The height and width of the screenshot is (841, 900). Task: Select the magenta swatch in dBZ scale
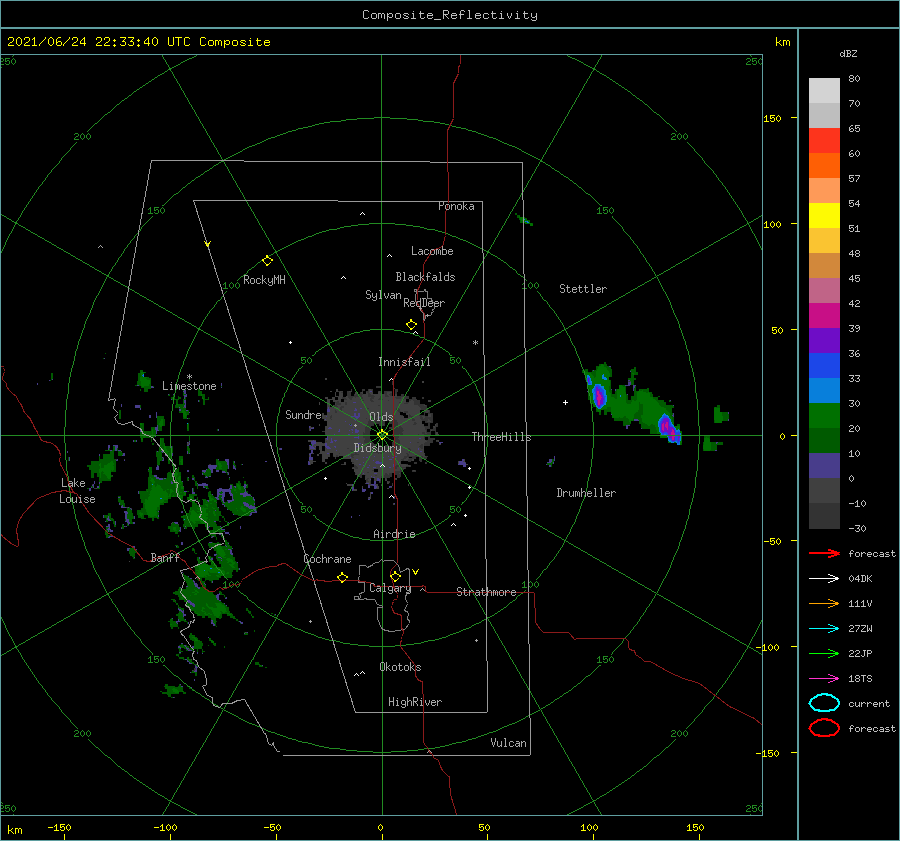pos(824,315)
